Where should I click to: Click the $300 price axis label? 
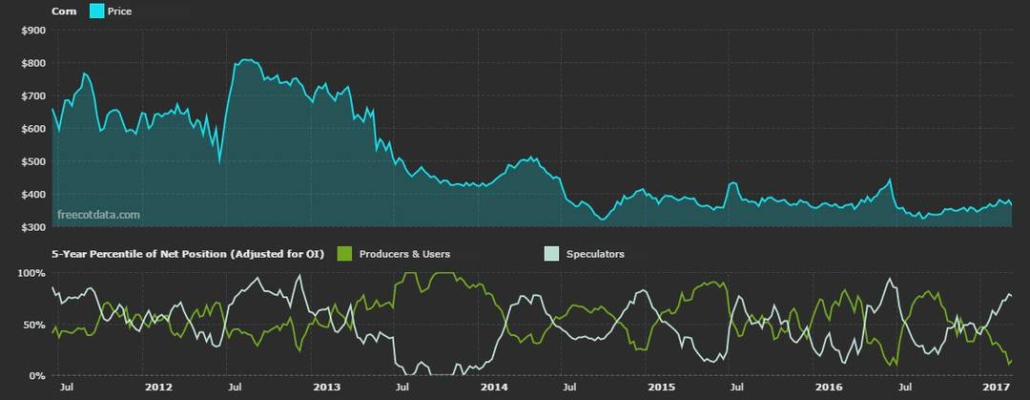point(33,227)
